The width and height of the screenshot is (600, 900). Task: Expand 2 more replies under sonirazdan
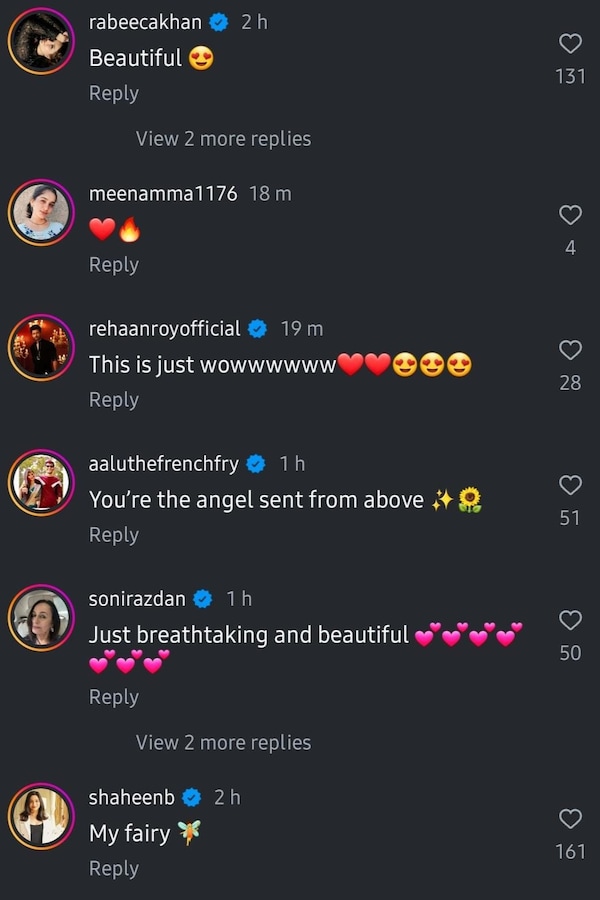[223, 742]
